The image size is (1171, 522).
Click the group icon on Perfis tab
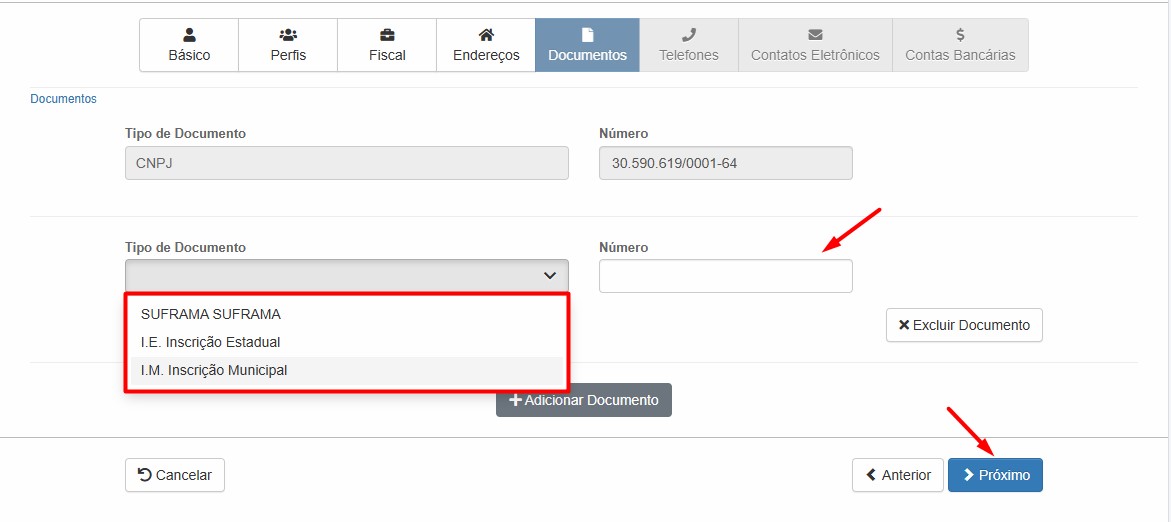point(288,34)
